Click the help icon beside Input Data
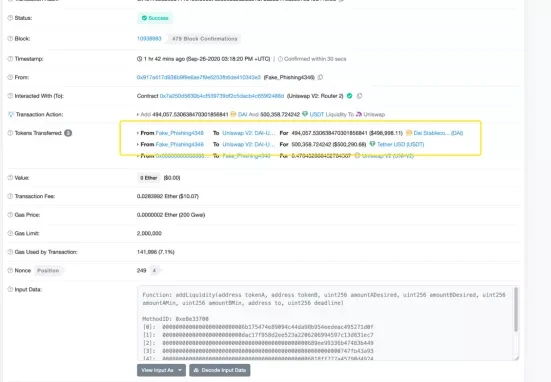551x382 pixels. coord(10,289)
